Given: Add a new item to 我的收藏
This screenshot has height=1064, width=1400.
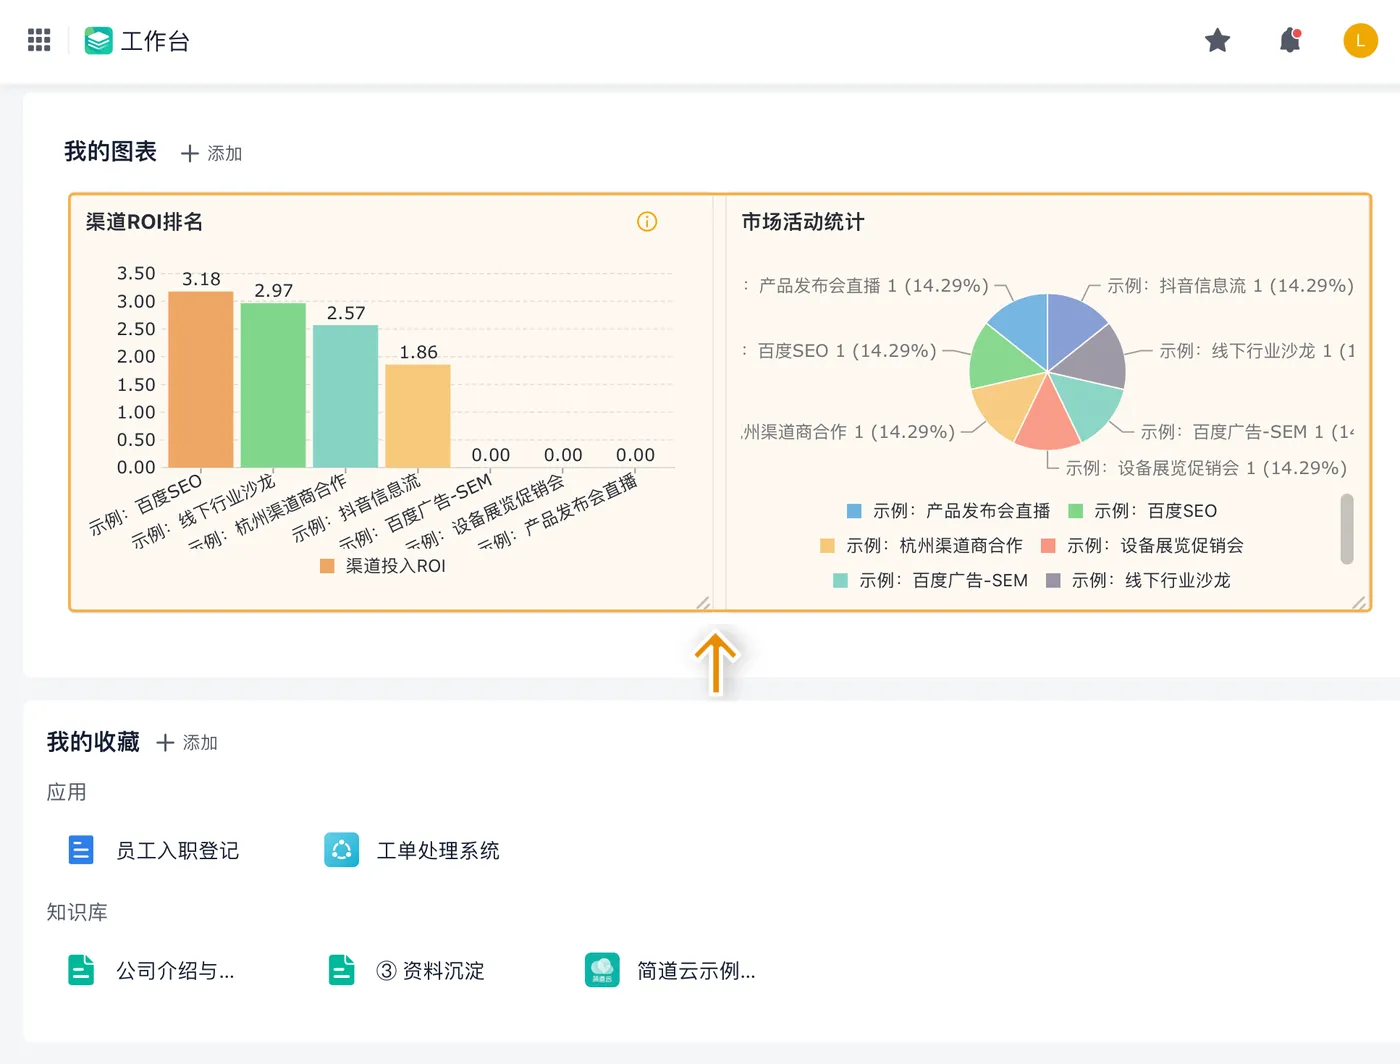Looking at the screenshot, I should [187, 742].
